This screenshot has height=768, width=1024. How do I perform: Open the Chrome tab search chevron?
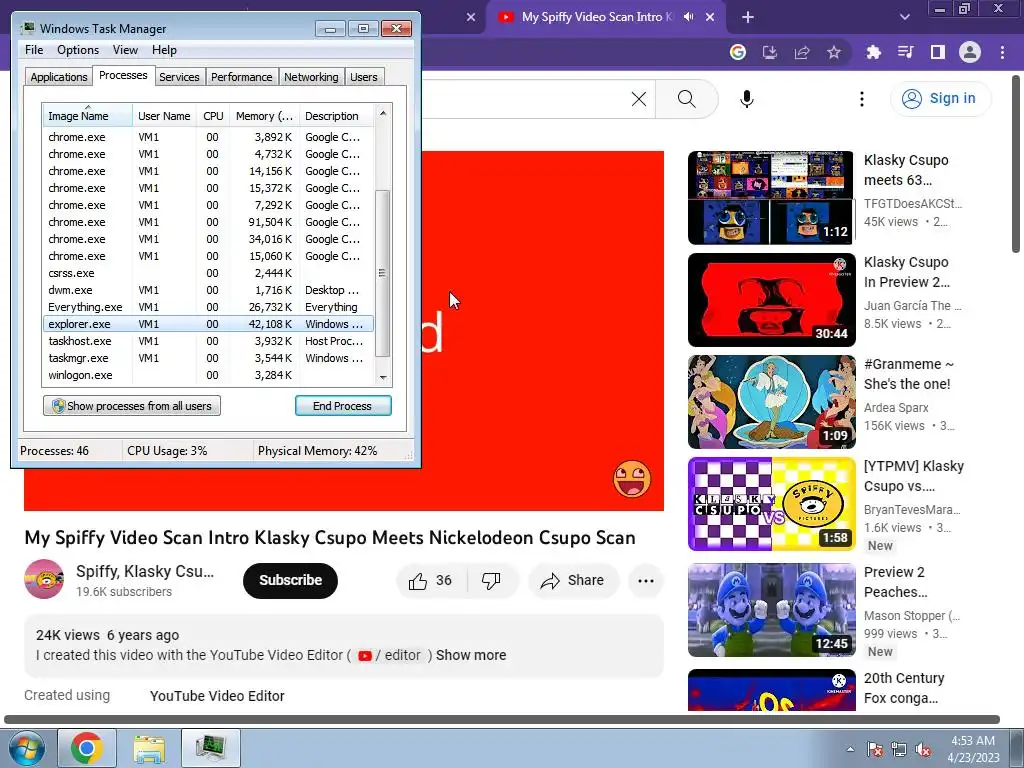click(904, 17)
